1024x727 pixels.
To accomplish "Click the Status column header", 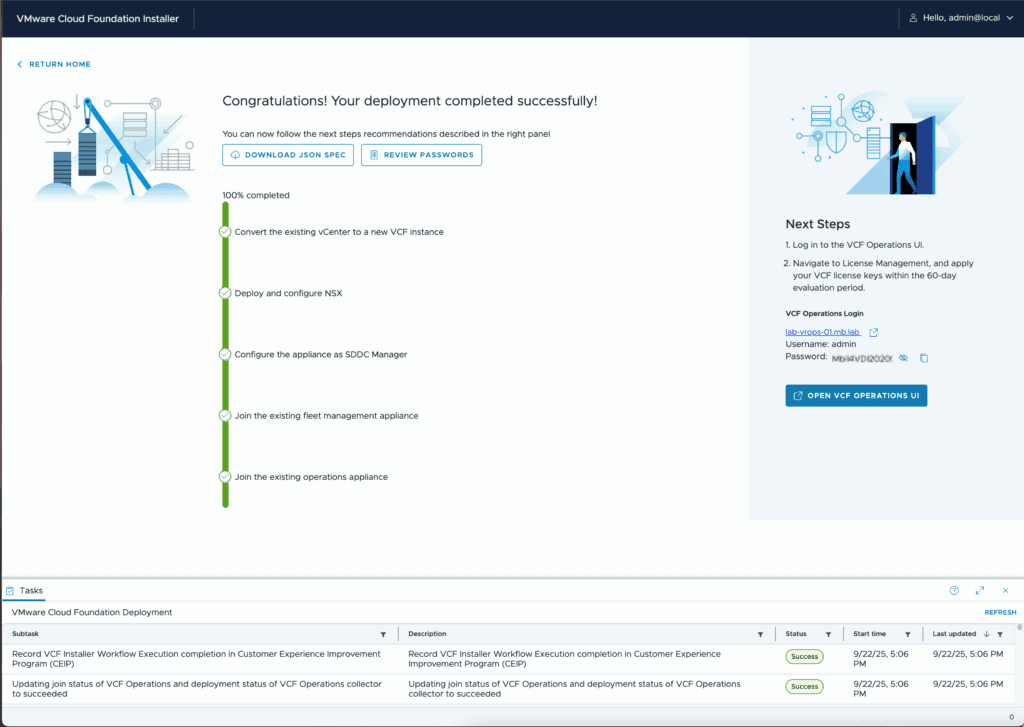I will 795,634.
